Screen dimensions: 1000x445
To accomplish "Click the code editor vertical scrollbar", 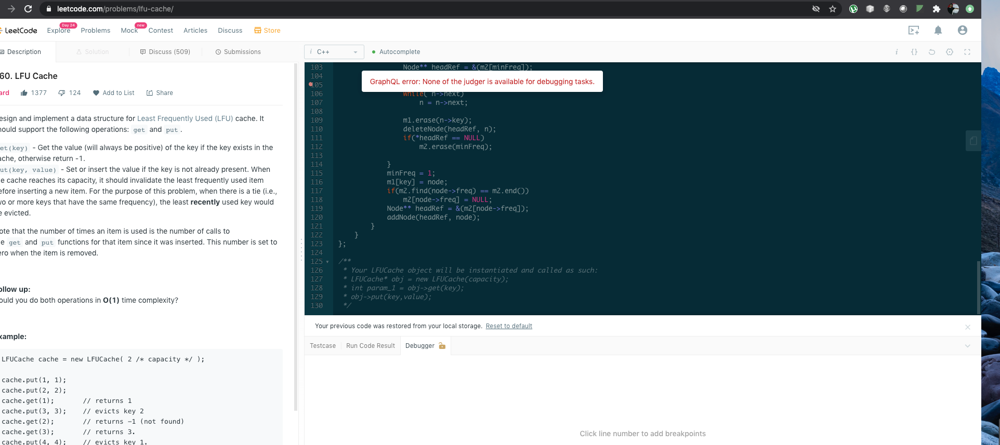I will click(x=978, y=286).
